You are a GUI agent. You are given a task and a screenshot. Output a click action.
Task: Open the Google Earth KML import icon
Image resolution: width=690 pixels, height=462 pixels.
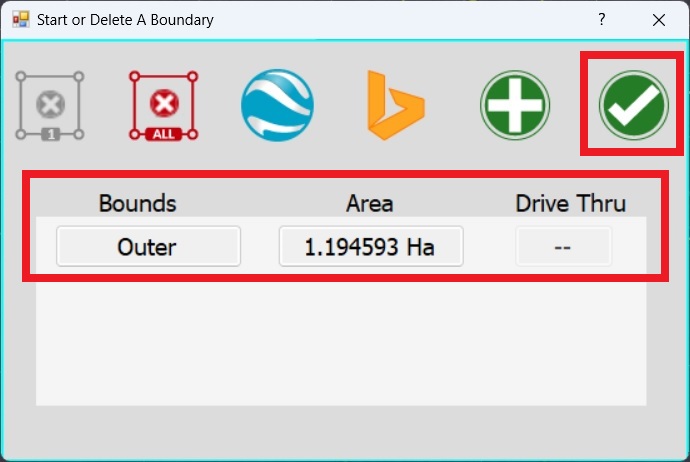[x=277, y=105]
